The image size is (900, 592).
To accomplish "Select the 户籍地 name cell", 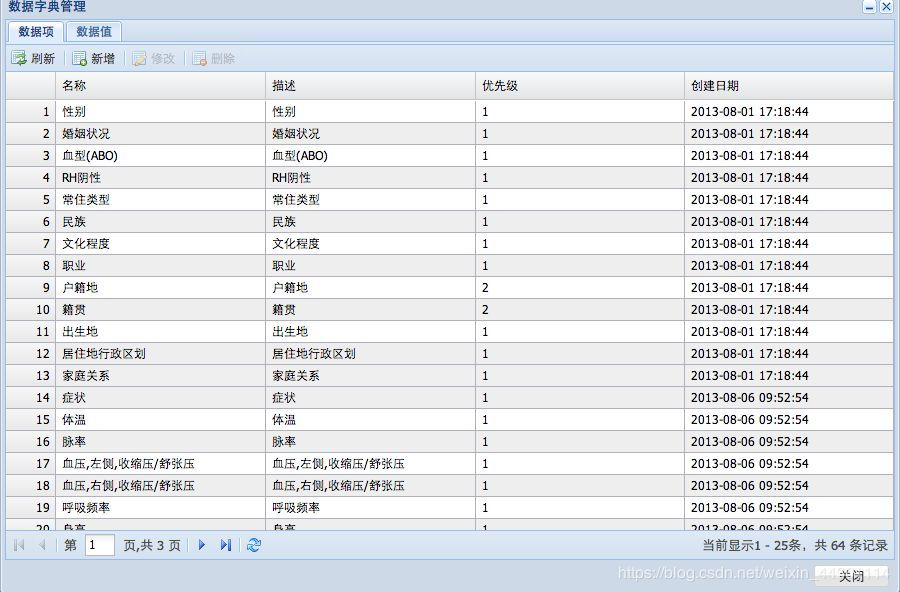I will [x=160, y=288].
